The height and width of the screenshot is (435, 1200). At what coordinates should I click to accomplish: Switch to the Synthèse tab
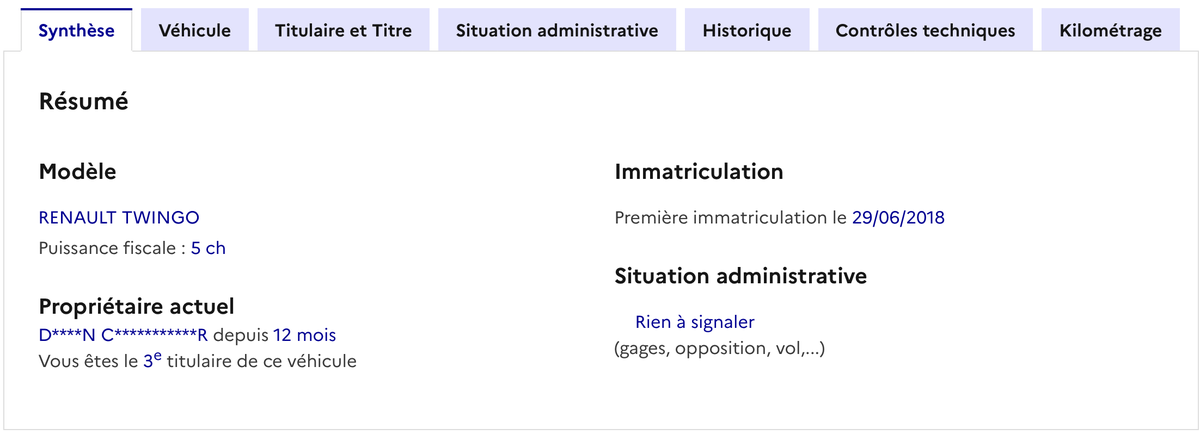point(76,30)
